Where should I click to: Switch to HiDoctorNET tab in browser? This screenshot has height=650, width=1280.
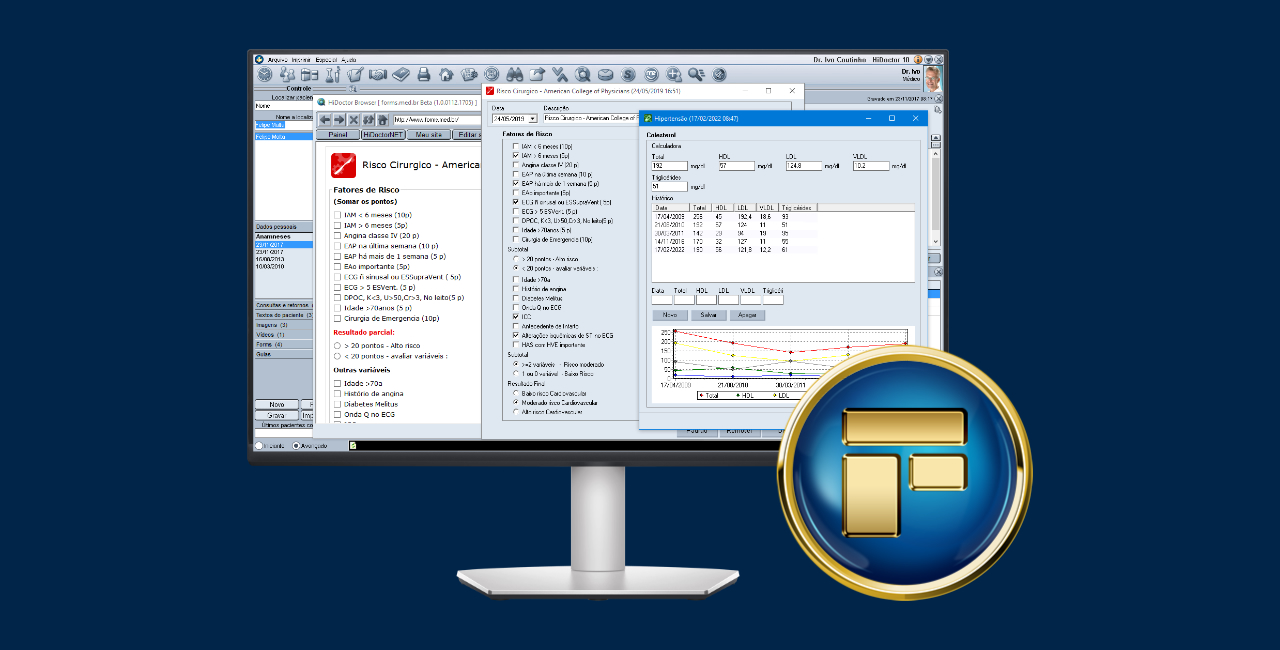click(383, 134)
